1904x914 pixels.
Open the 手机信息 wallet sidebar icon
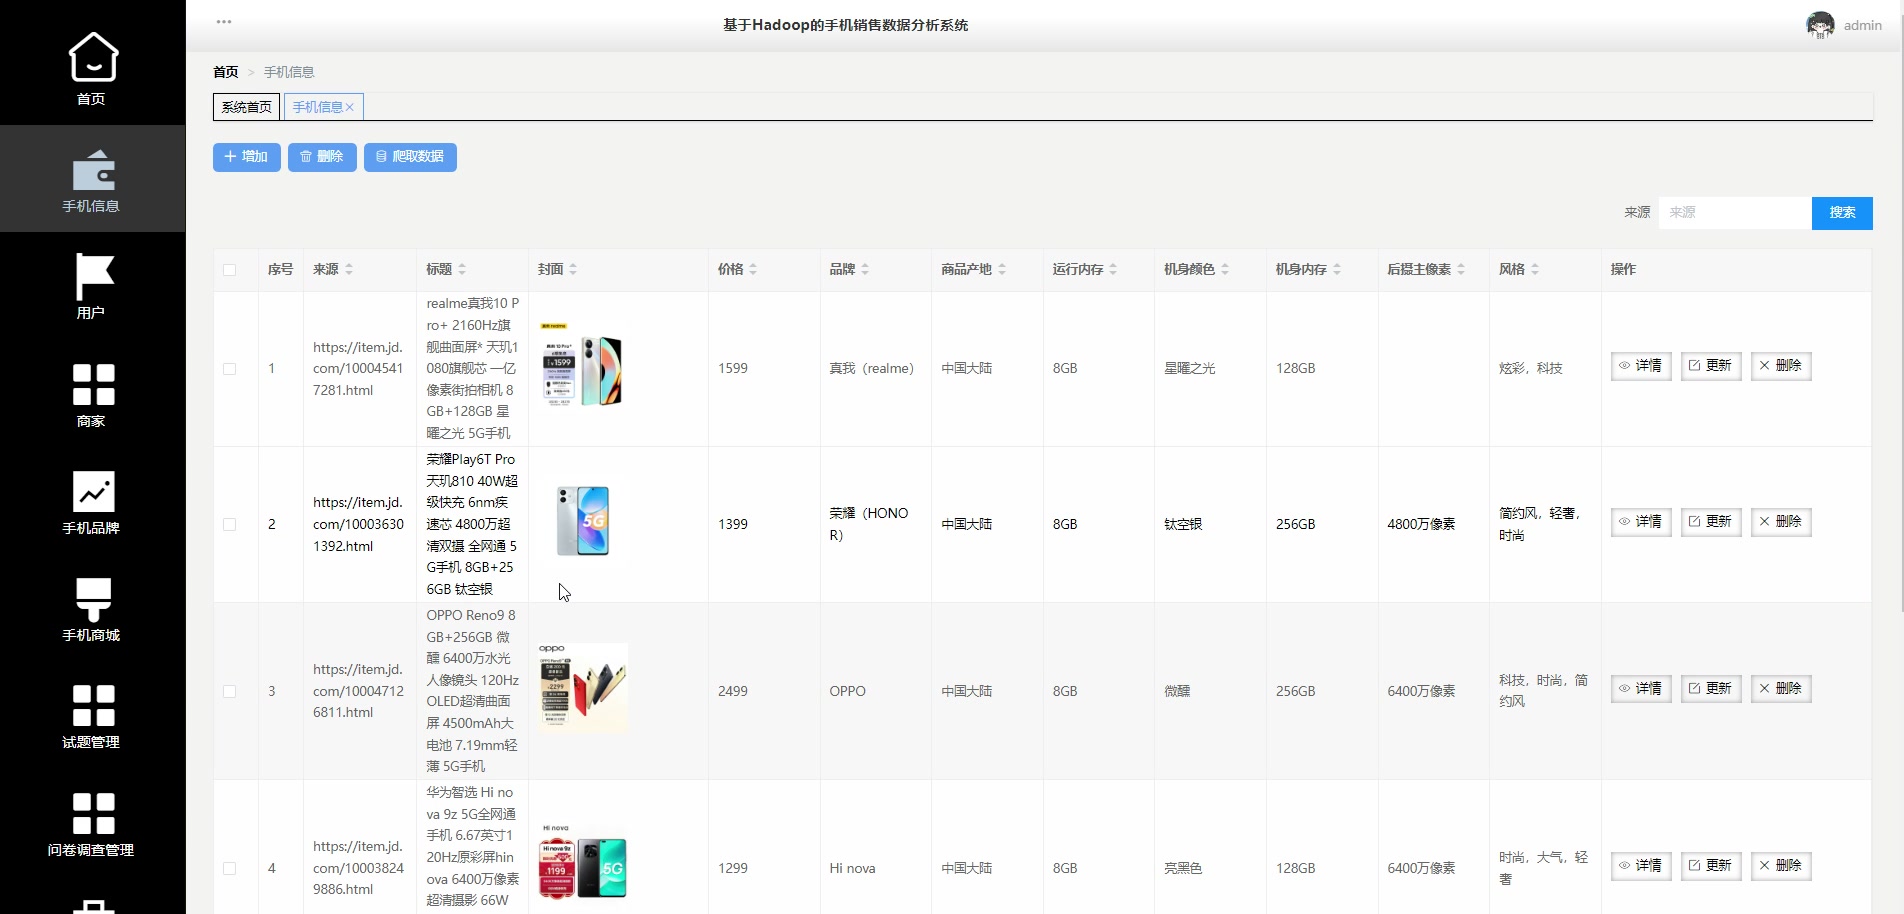93,170
